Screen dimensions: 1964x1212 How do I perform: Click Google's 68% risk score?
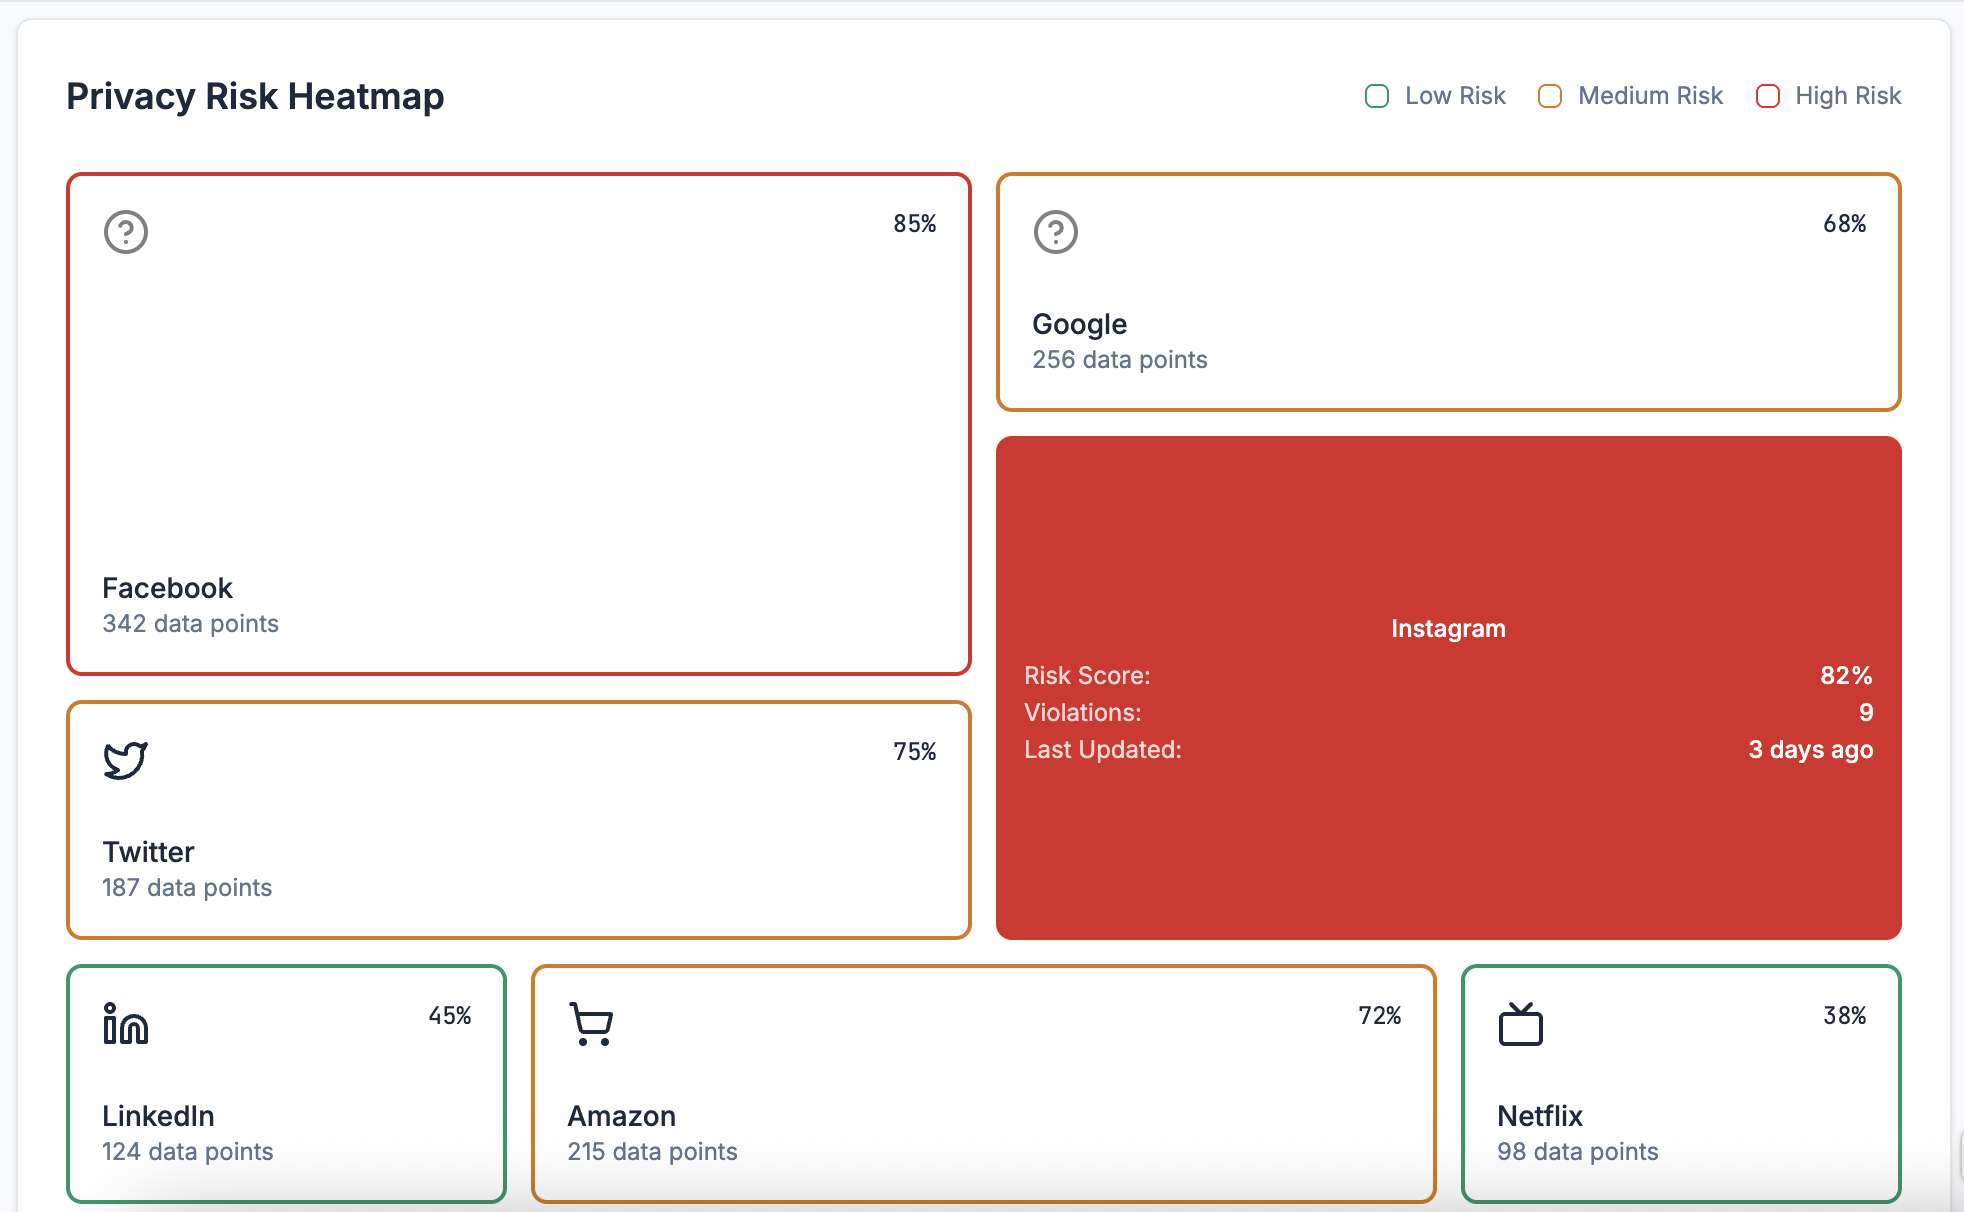[1844, 224]
